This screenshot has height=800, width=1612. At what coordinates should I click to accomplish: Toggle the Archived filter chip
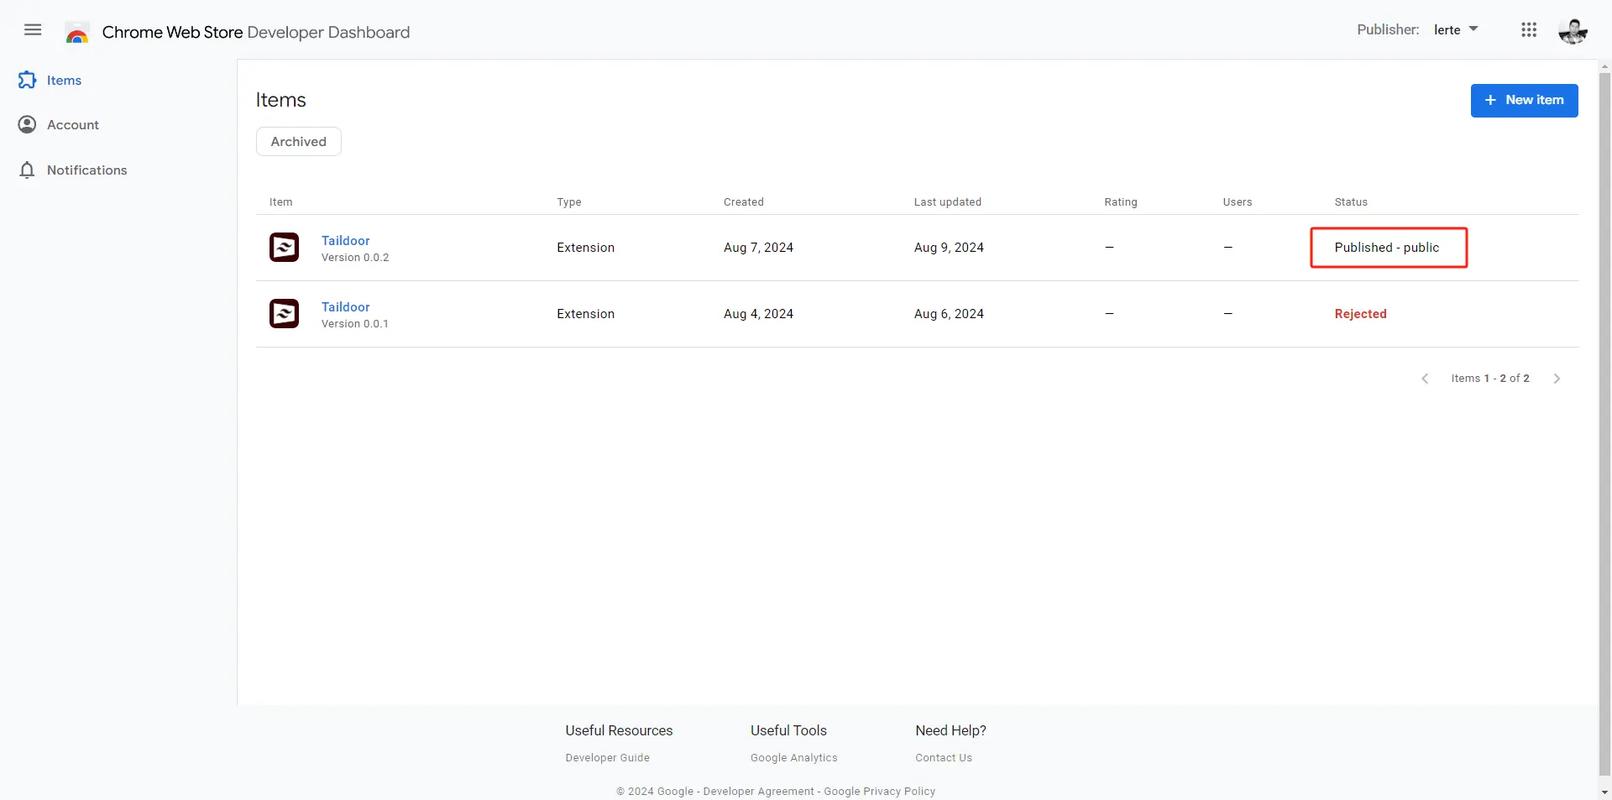(x=298, y=142)
